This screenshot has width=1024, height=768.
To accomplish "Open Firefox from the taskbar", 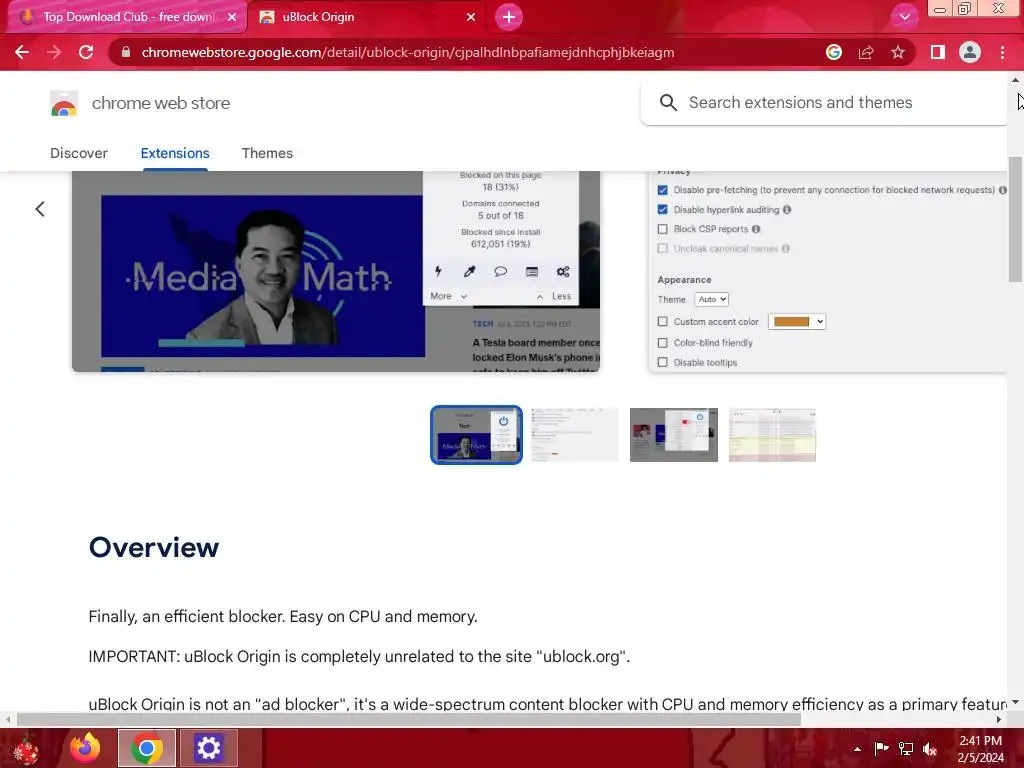I will tap(86, 748).
